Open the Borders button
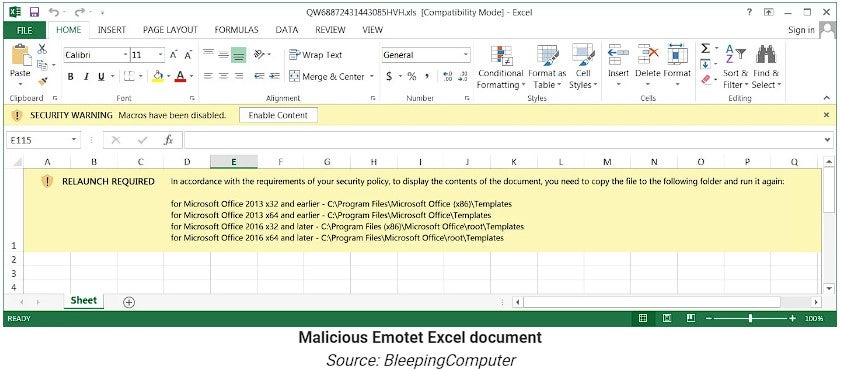Viewport: 841px width, 370px height. (129, 77)
